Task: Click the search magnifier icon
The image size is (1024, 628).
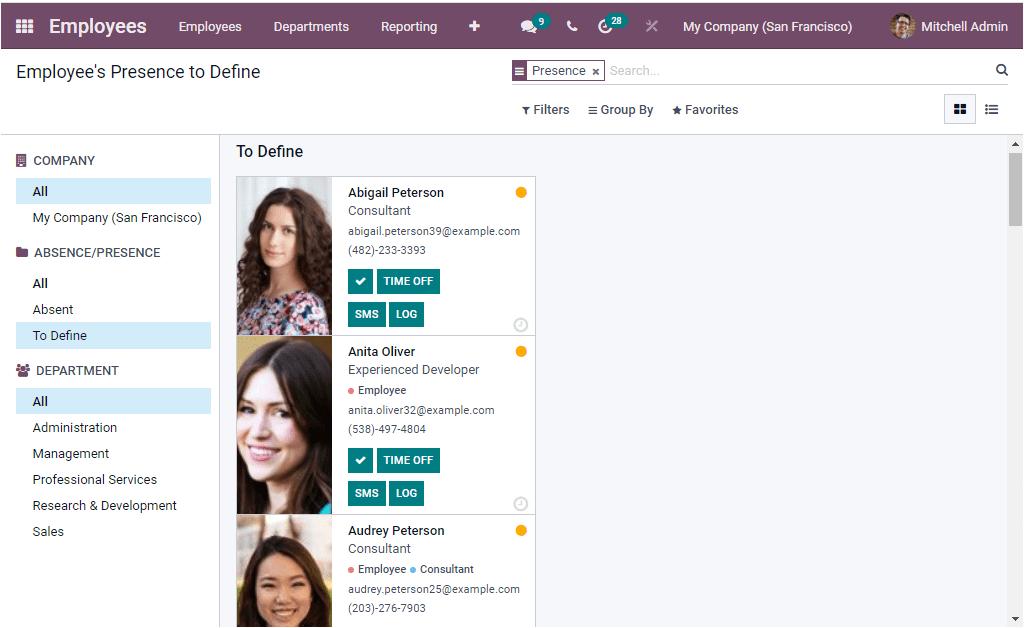Action: [1001, 70]
